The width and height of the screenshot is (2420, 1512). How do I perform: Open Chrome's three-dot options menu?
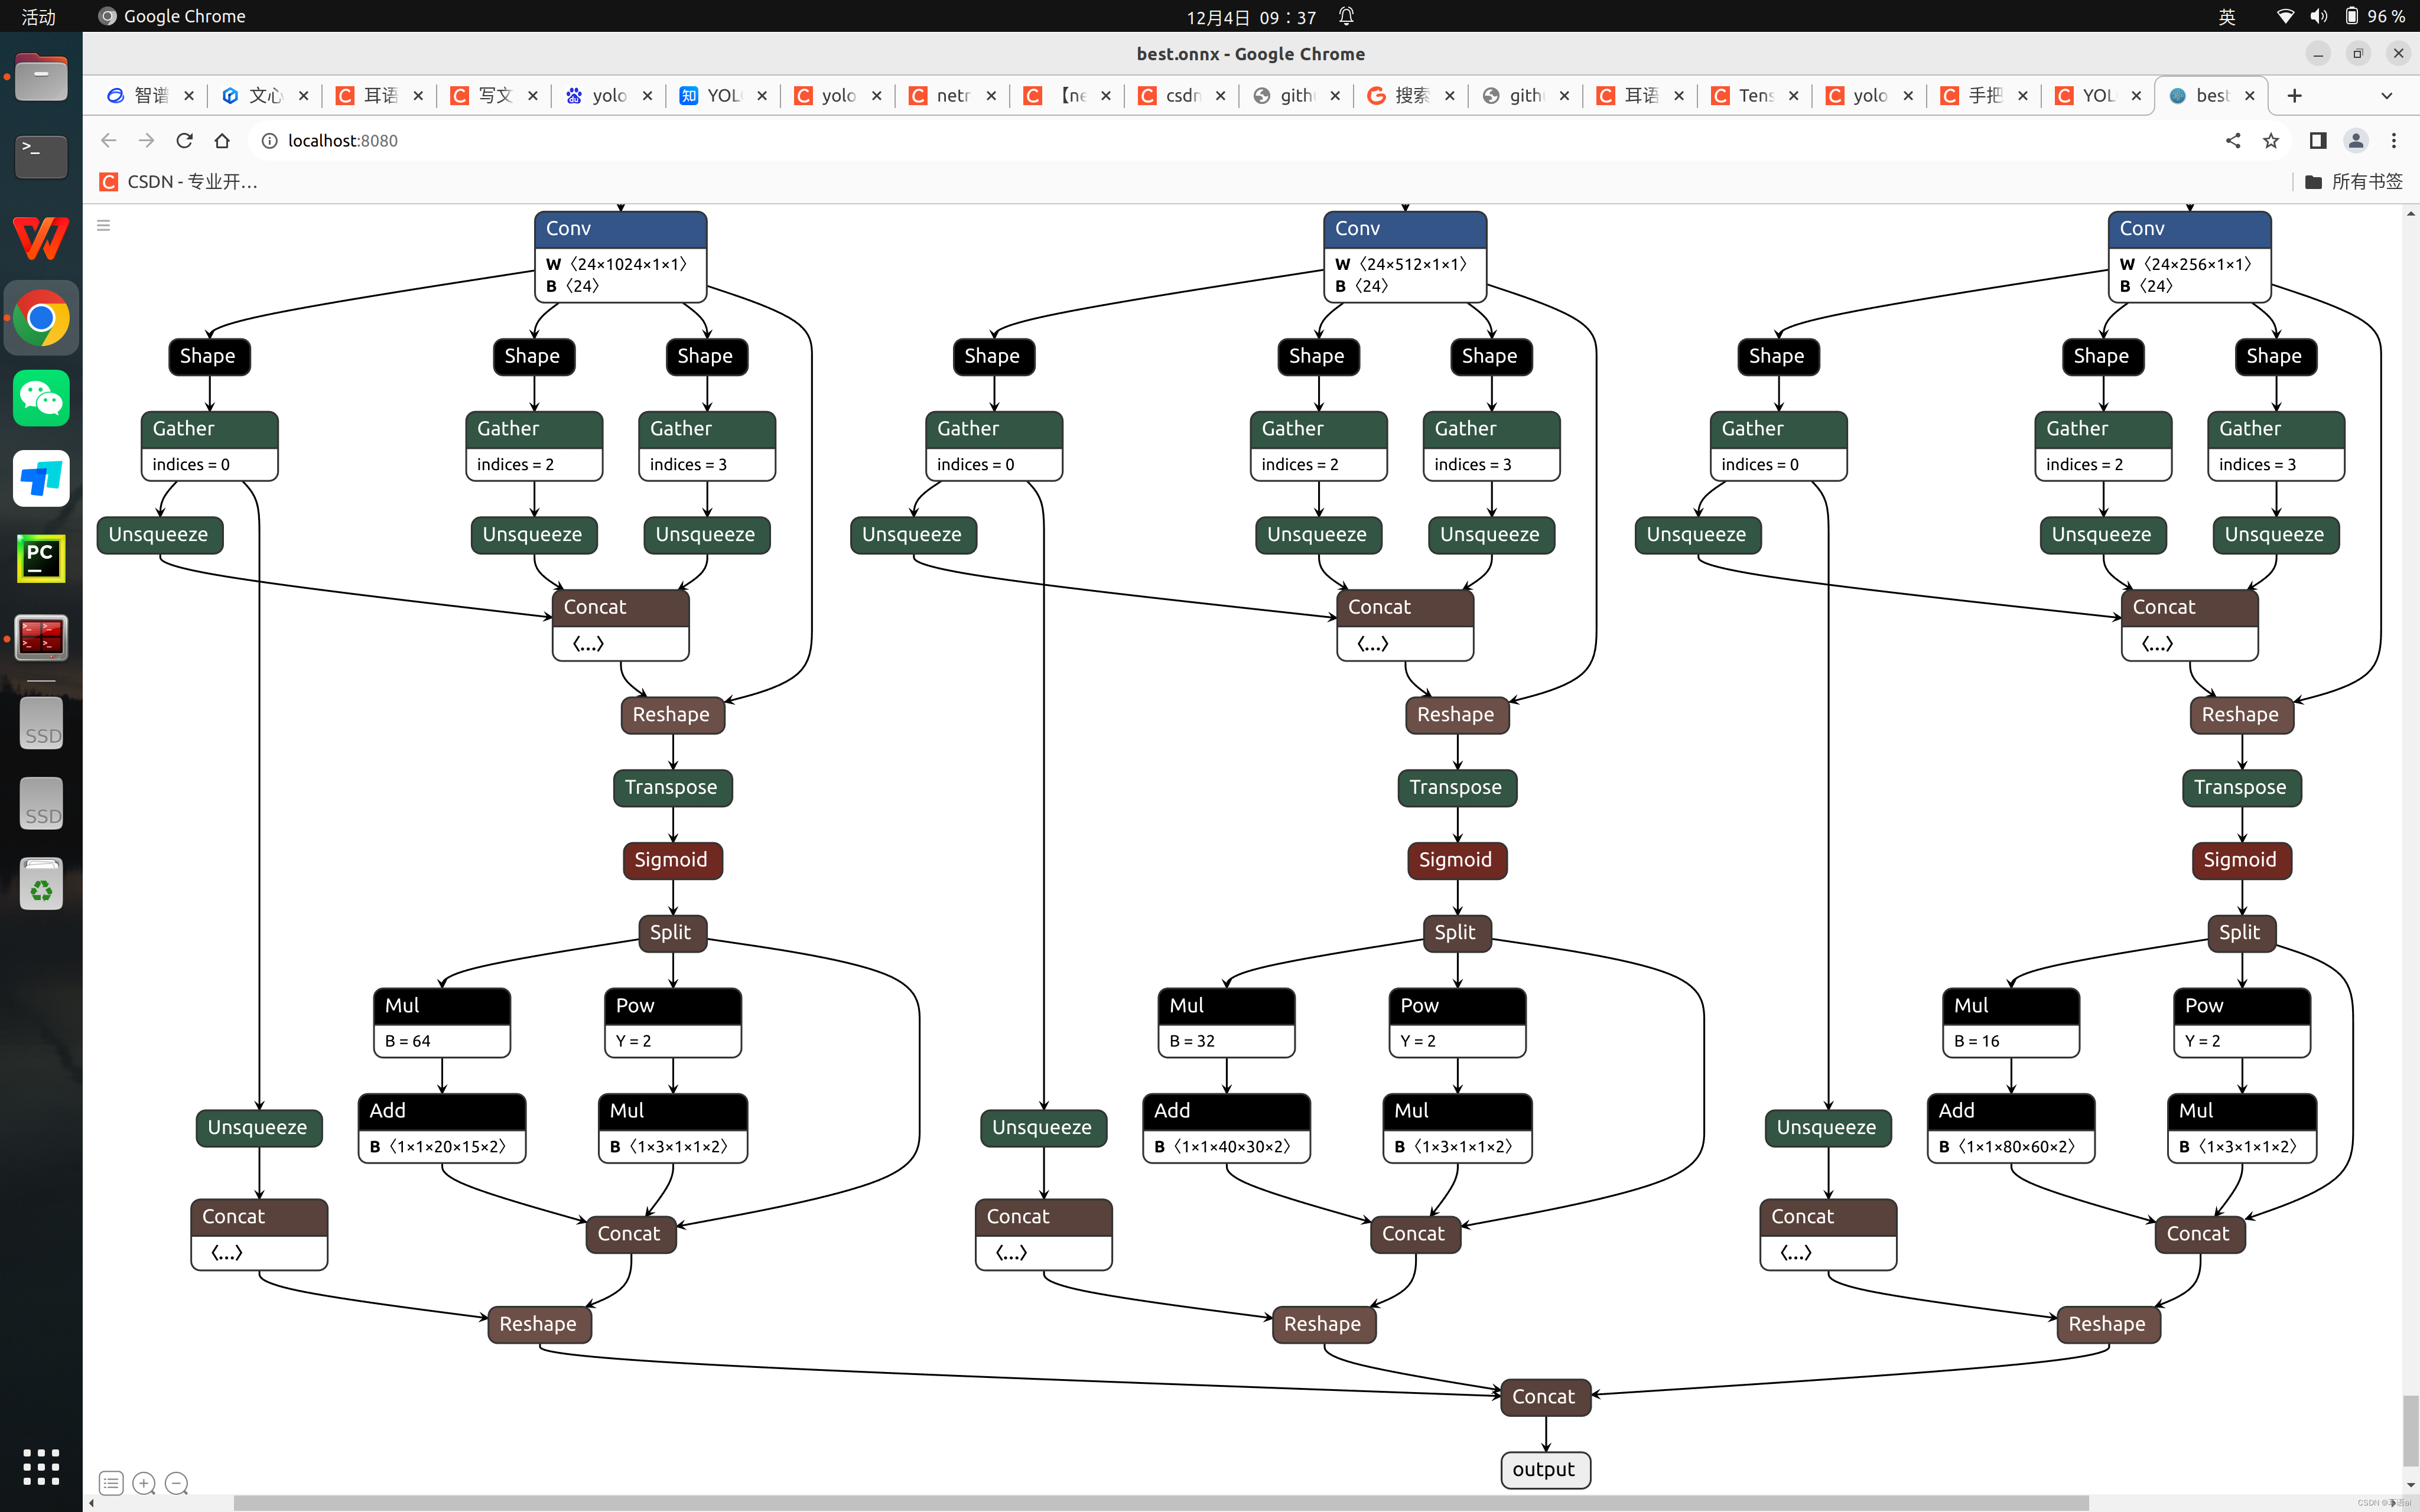coord(2395,140)
